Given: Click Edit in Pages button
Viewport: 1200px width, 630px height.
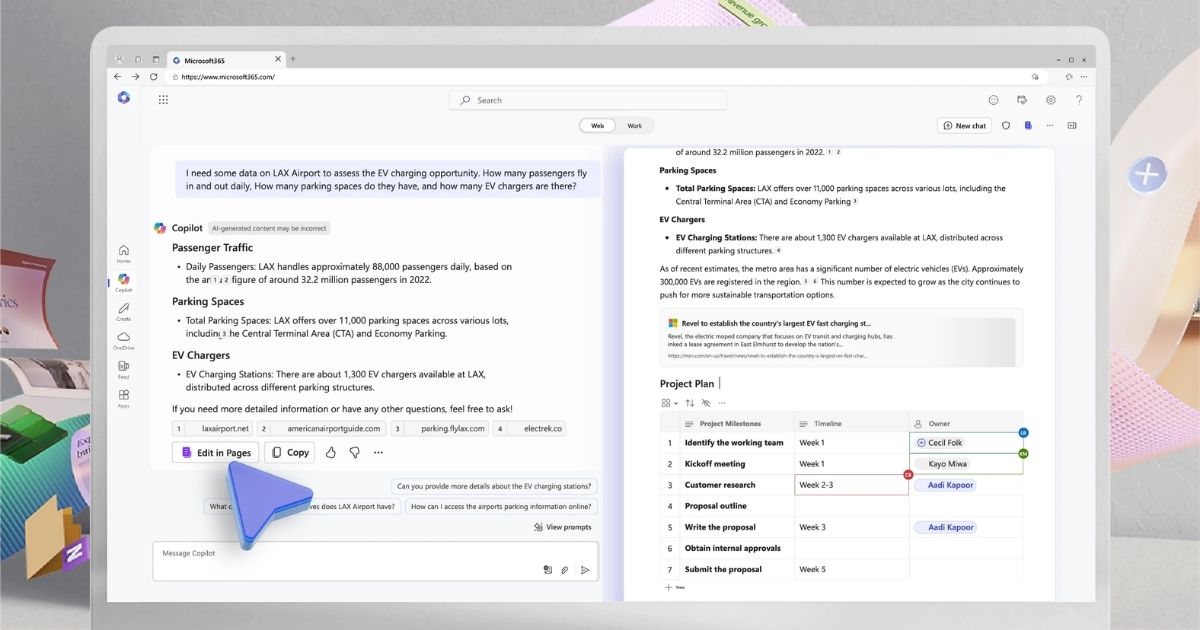Looking at the screenshot, I should coord(215,452).
